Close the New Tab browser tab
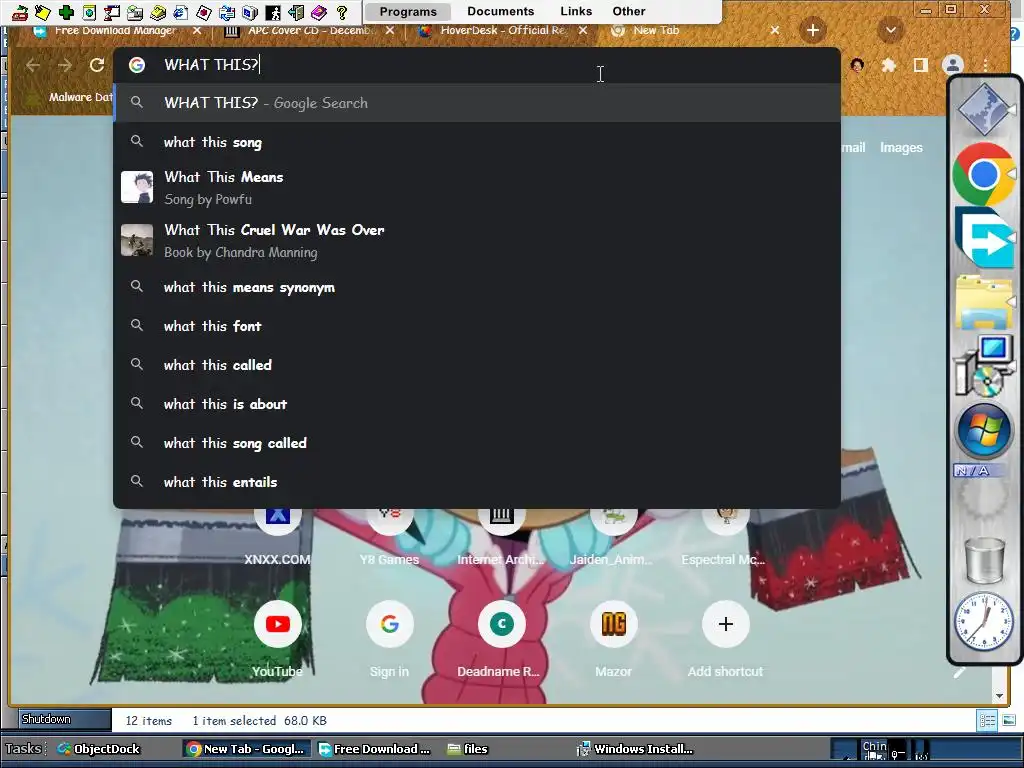 pyautogui.click(x=775, y=31)
